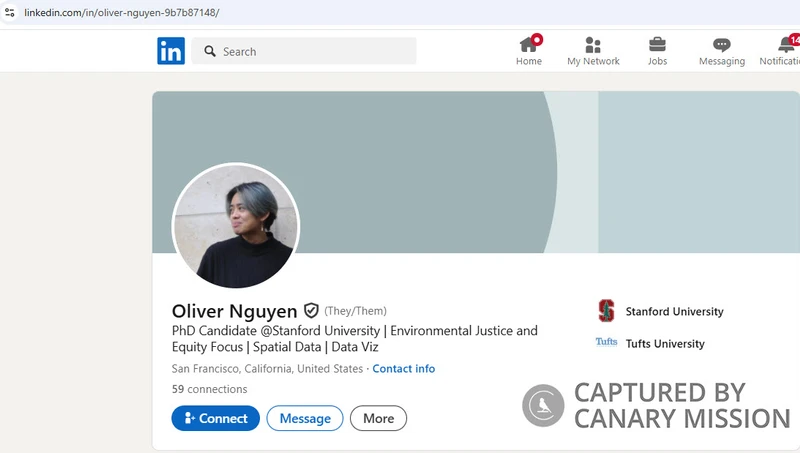The width and height of the screenshot is (800, 453).
Task: Open the LinkedIn logo home link
Action: point(171,51)
